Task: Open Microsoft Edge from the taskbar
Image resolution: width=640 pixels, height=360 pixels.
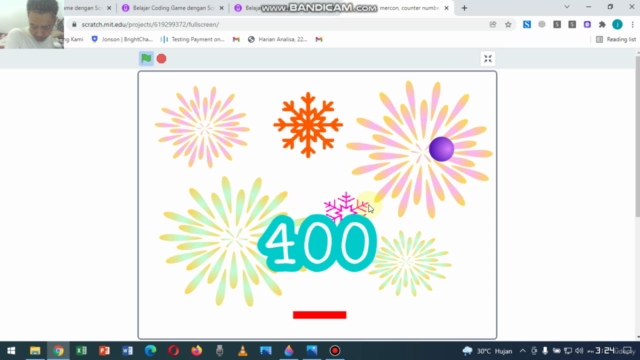Action: [x=150, y=351]
